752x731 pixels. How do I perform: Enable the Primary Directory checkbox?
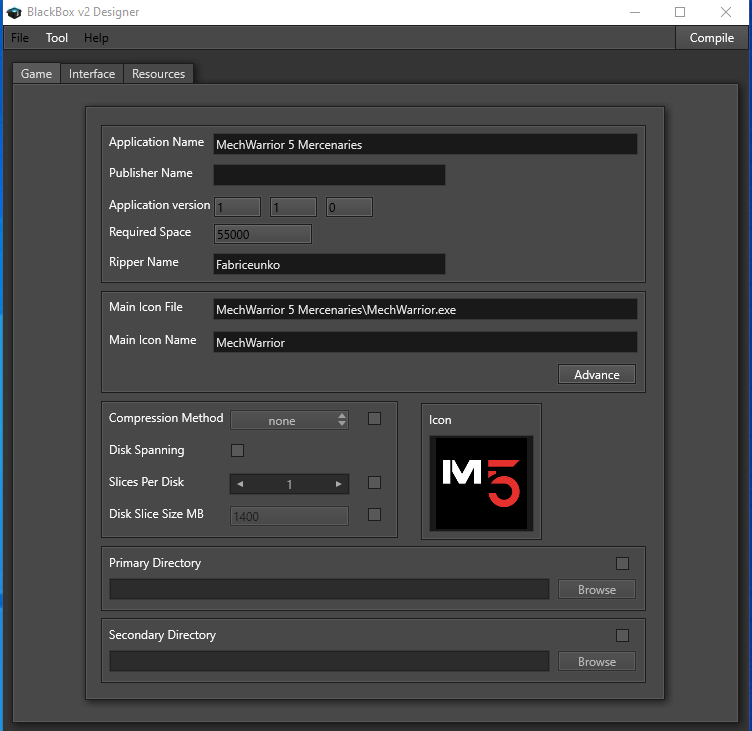click(623, 564)
